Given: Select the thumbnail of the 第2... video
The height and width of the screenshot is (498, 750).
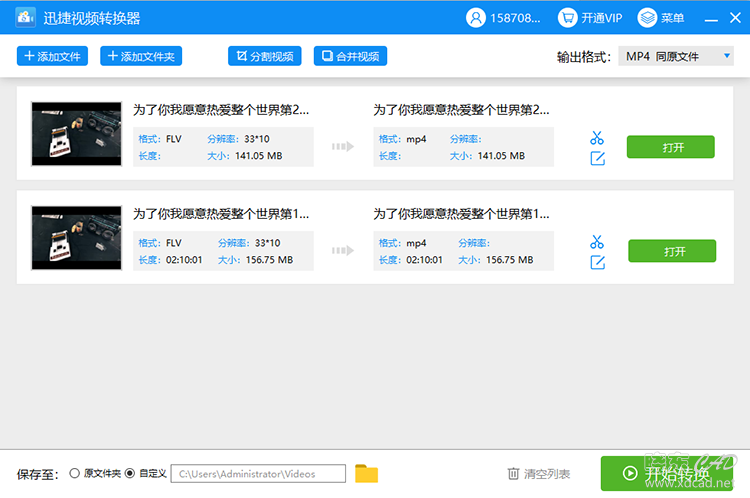Looking at the screenshot, I should coord(77,134).
